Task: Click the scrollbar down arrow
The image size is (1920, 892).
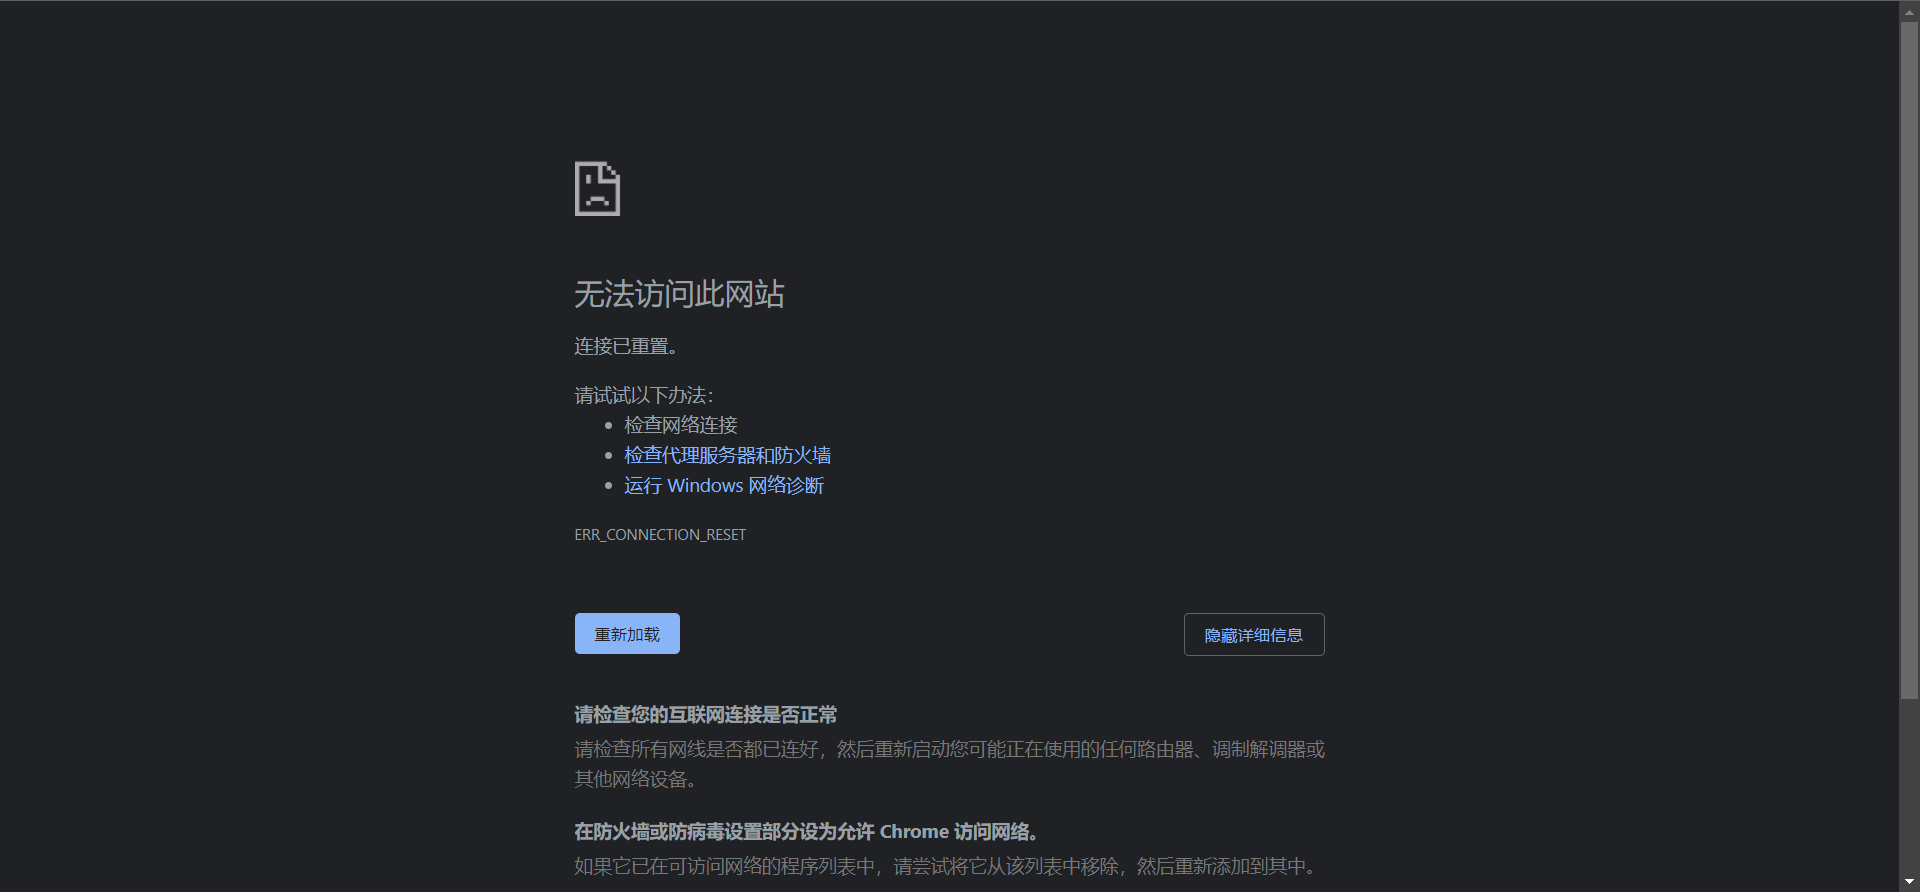Action: 1909,882
